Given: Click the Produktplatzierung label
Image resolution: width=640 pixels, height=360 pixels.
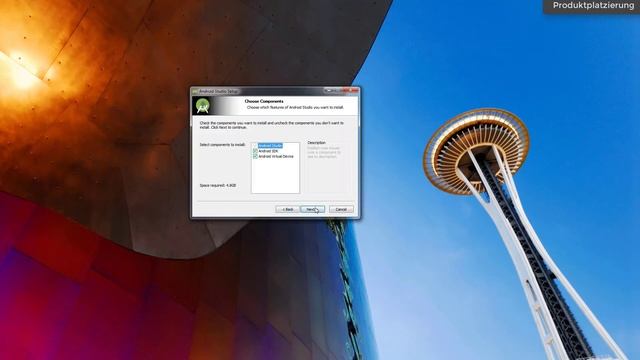Looking at the screenshot, I should click(x=593, y=6).
